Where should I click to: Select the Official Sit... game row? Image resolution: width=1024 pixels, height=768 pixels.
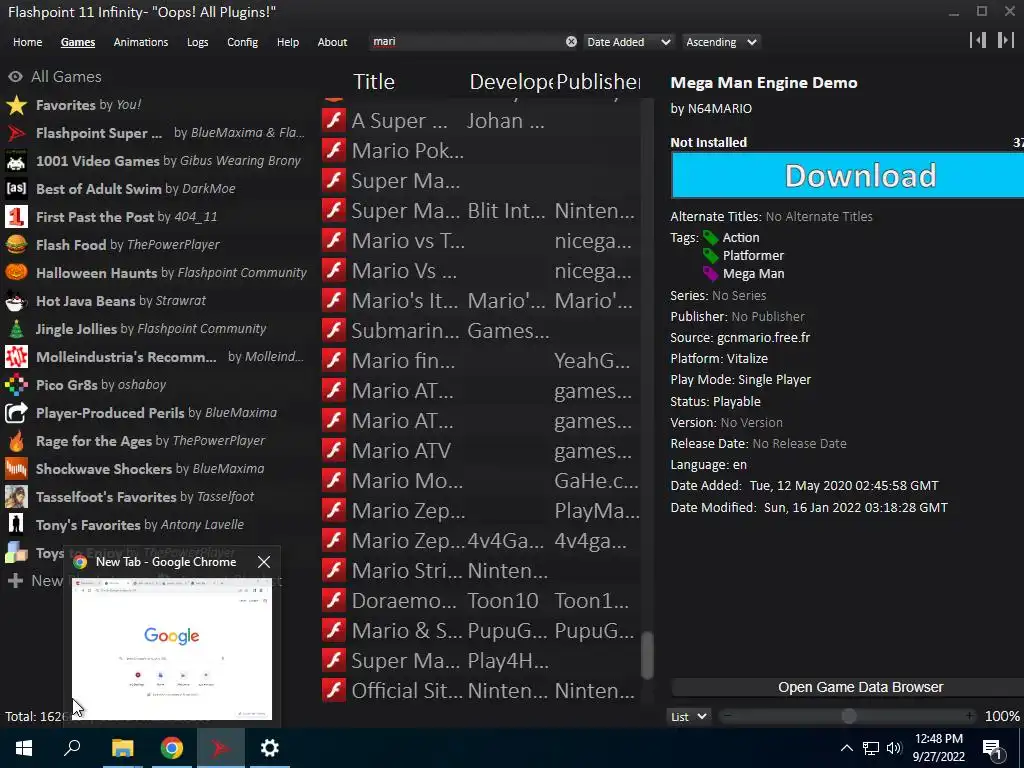[x=481, y=690]
